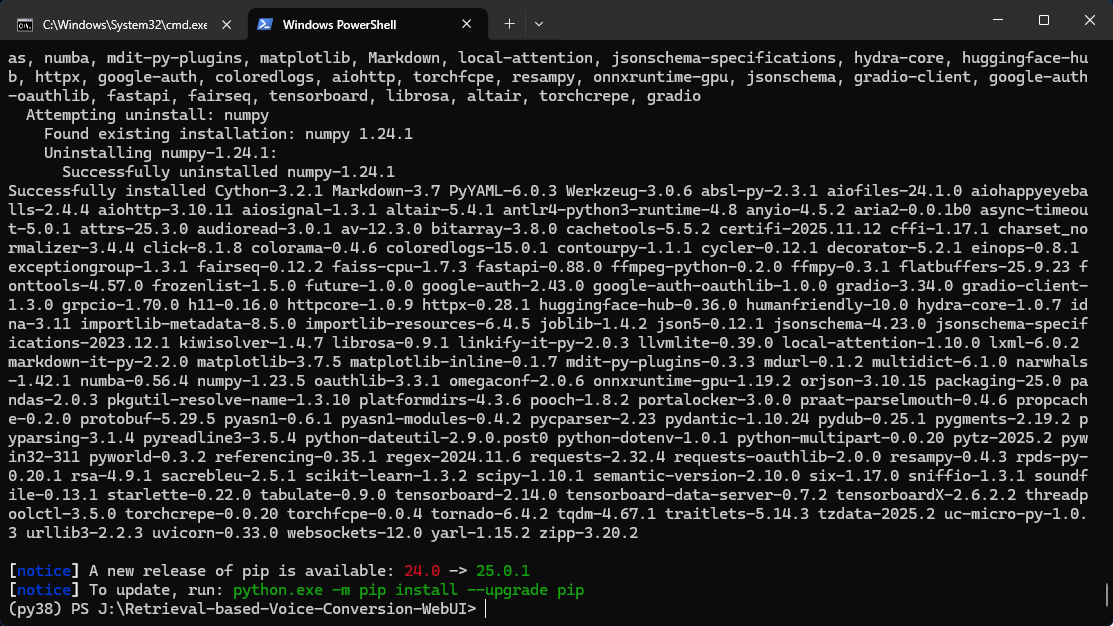Screen dimensions: 1113x626
Task: Click the first '[notice]' label
Action: point(43,571)
